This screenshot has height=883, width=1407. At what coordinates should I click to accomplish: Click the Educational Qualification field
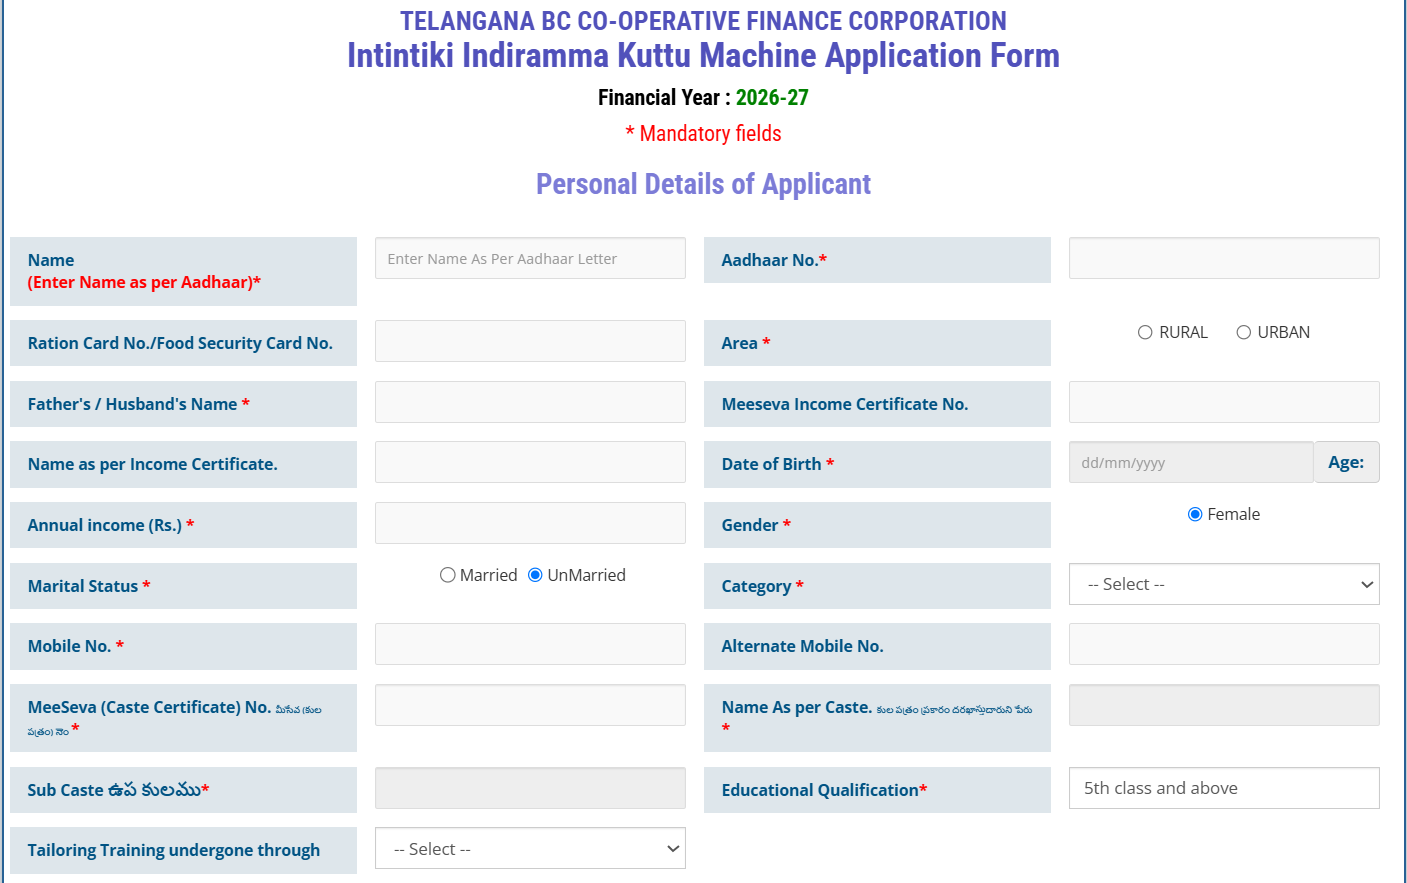pyautogui.click(x=1224, y=788)
